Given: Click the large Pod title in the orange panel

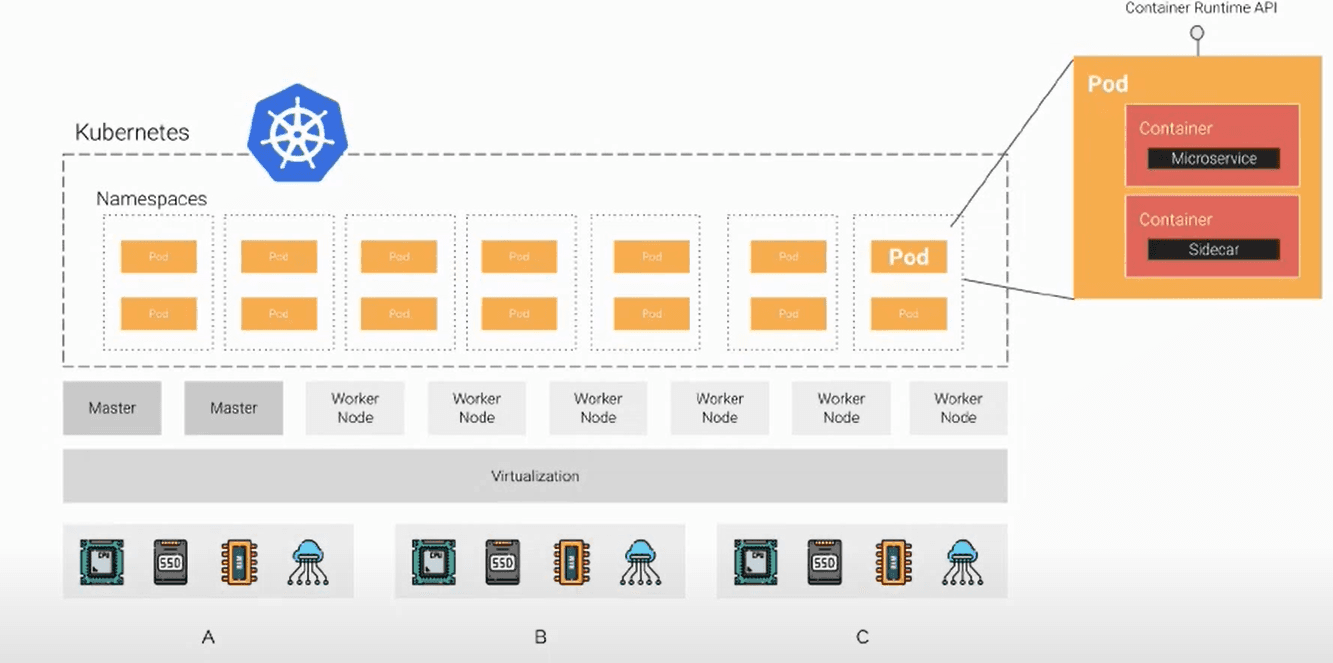Looking at the screenshot, I should [x=1108, y=84].
